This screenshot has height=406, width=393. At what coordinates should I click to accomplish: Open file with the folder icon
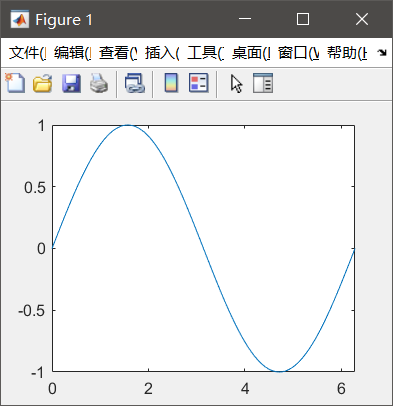[43, 83]
